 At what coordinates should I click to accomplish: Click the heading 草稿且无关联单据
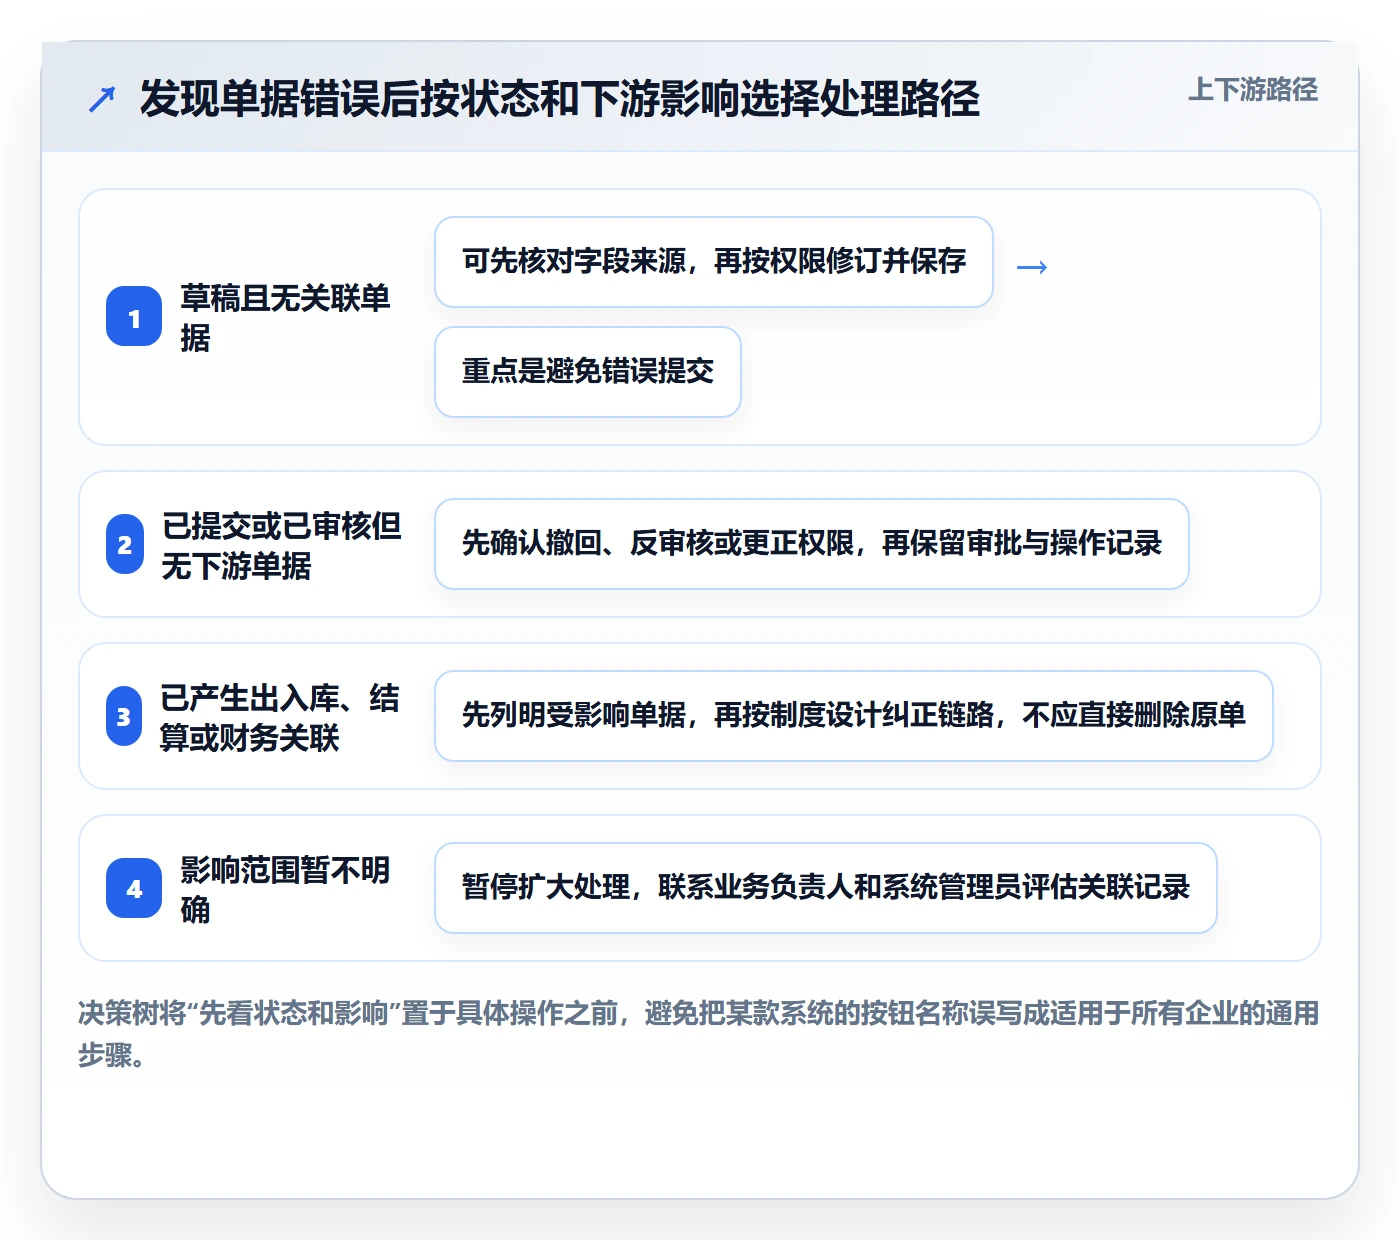coord(285,317)
